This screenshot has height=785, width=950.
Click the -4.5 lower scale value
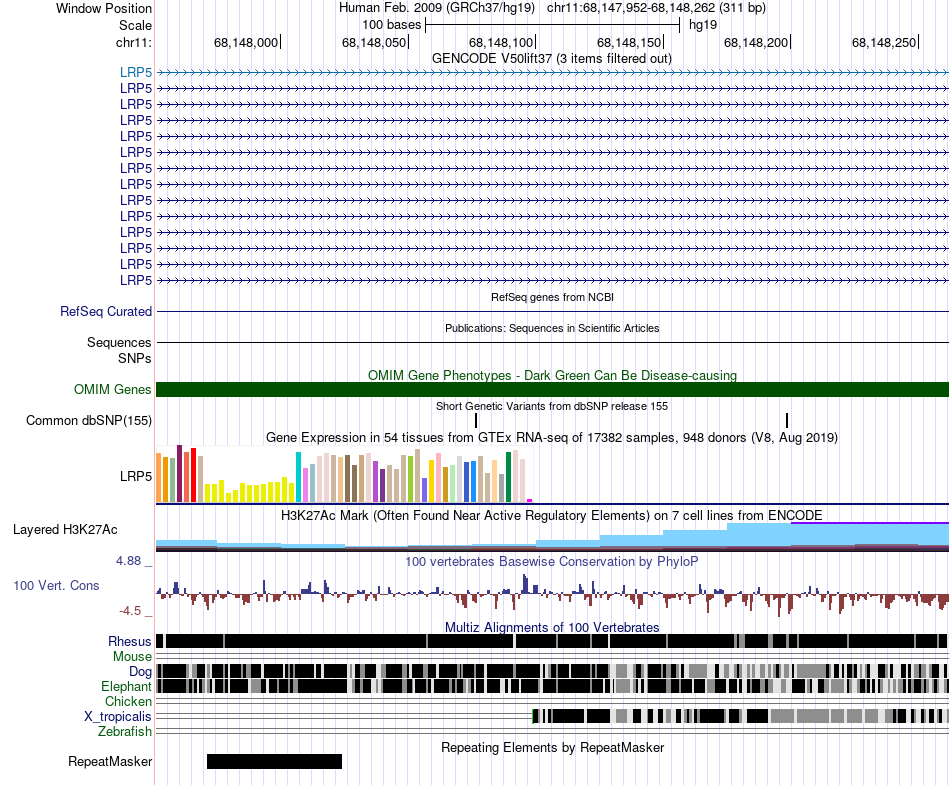(x=130, y=611)
